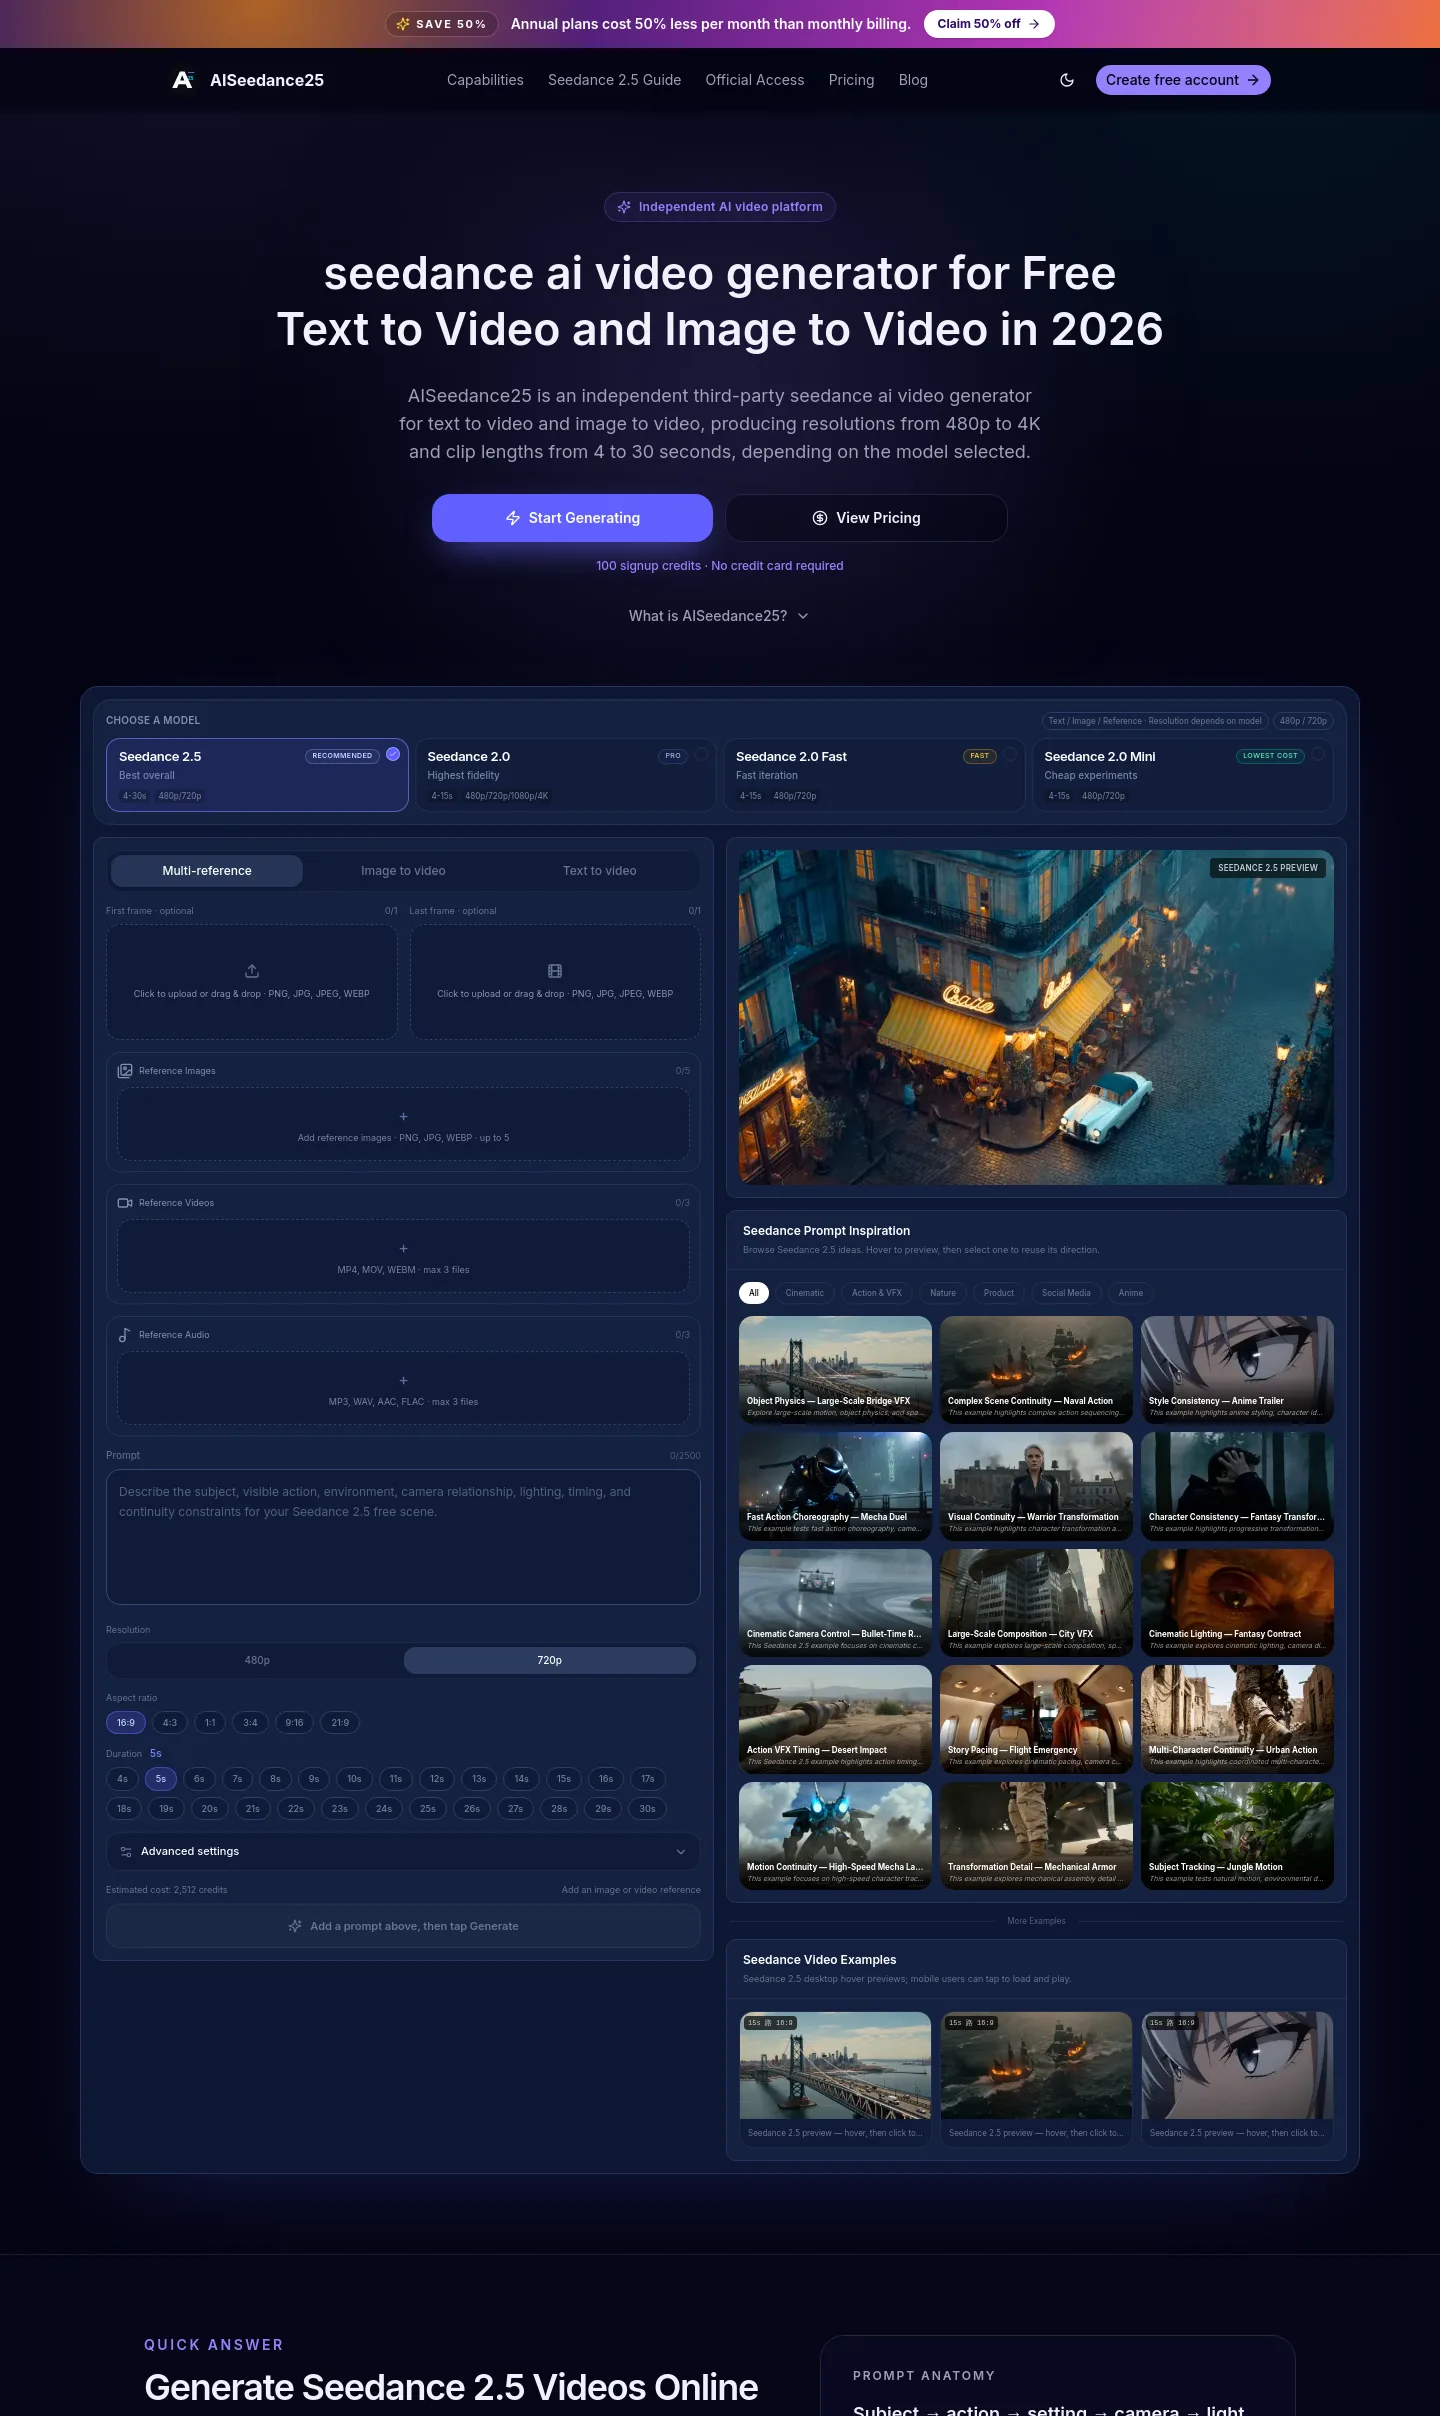Click the plus icon for reference videos
The width and height of the screenshot is (1440, 2416).
[404, 1248]
